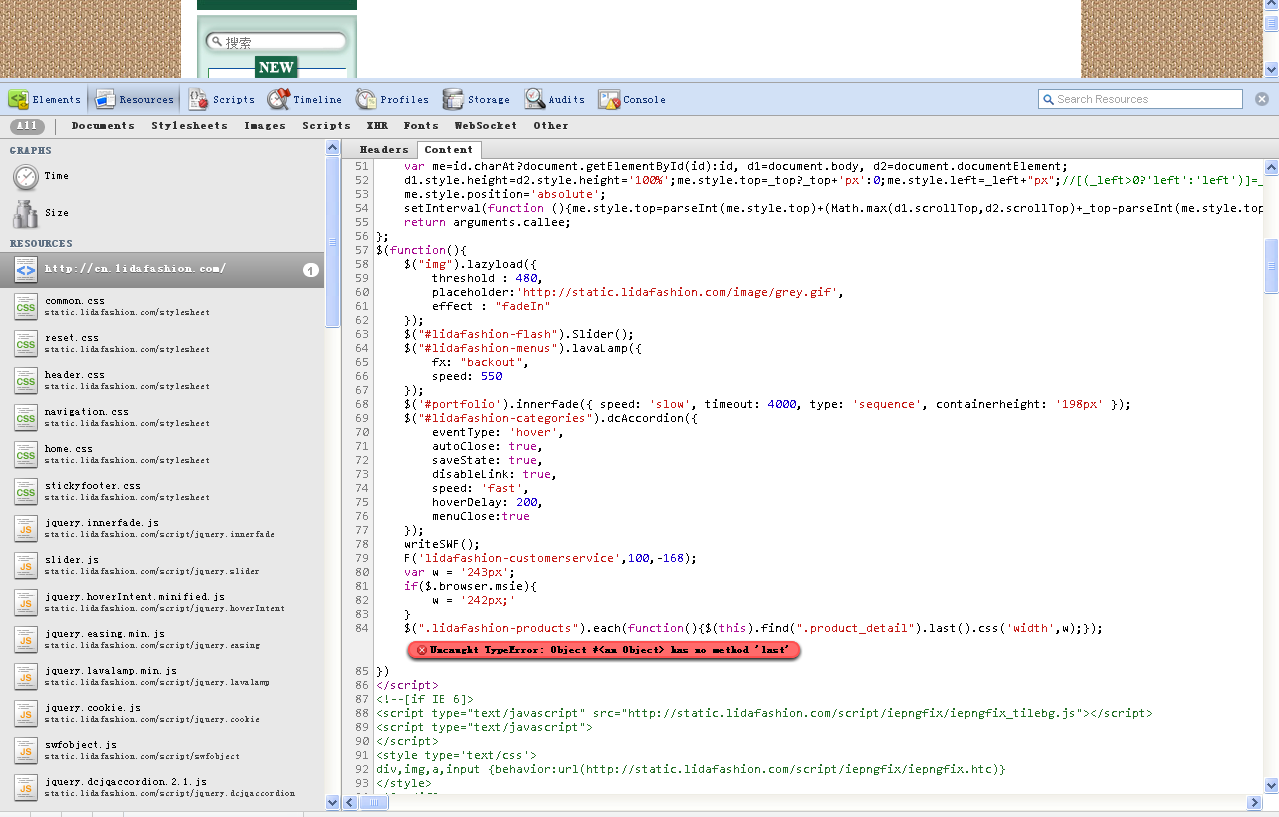
Task: Filter resources by Scripts type
Action: point(327,126)
